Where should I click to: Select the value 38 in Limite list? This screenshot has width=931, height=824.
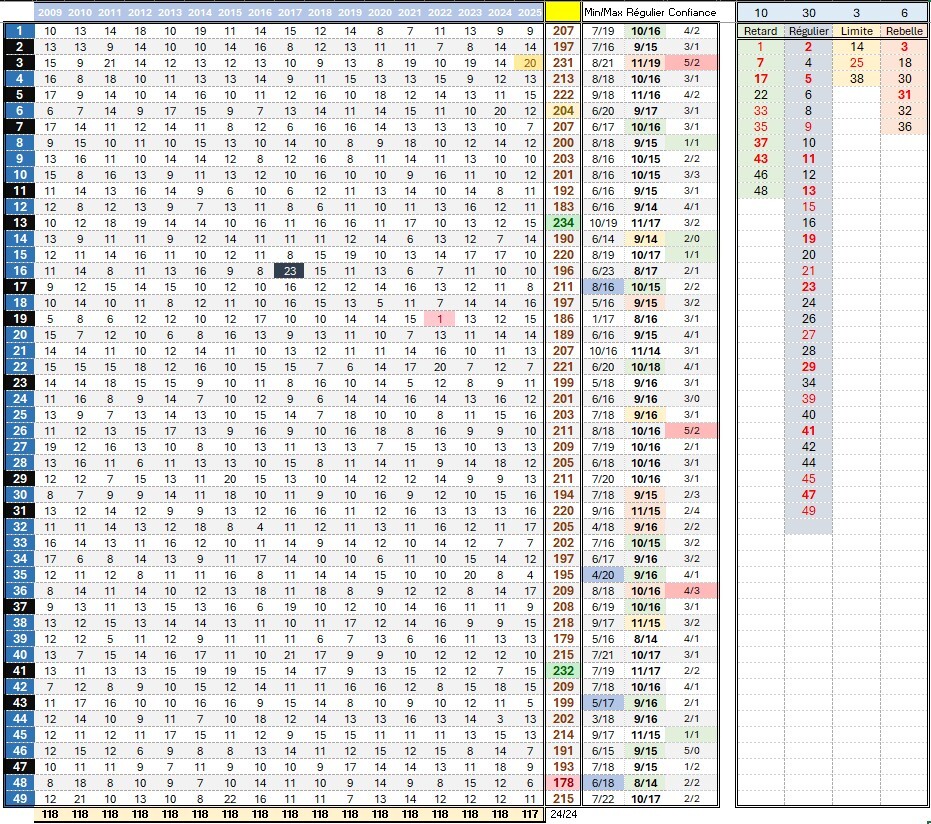pos(856,78)
